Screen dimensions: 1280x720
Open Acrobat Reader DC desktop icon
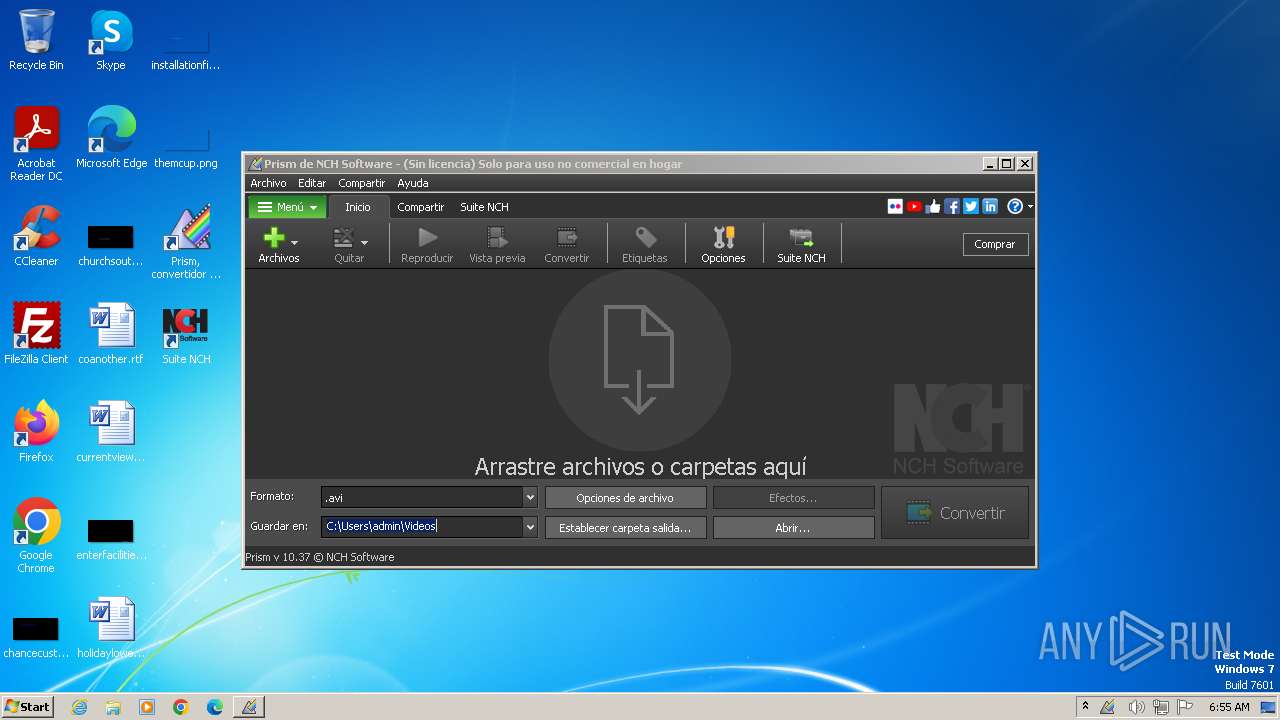tap(36, 143)
